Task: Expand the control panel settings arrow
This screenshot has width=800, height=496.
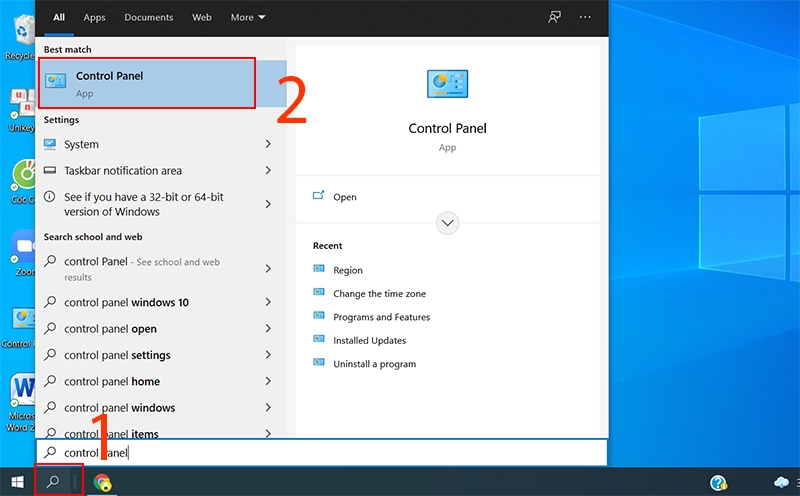Action: [x=268, y=355]
